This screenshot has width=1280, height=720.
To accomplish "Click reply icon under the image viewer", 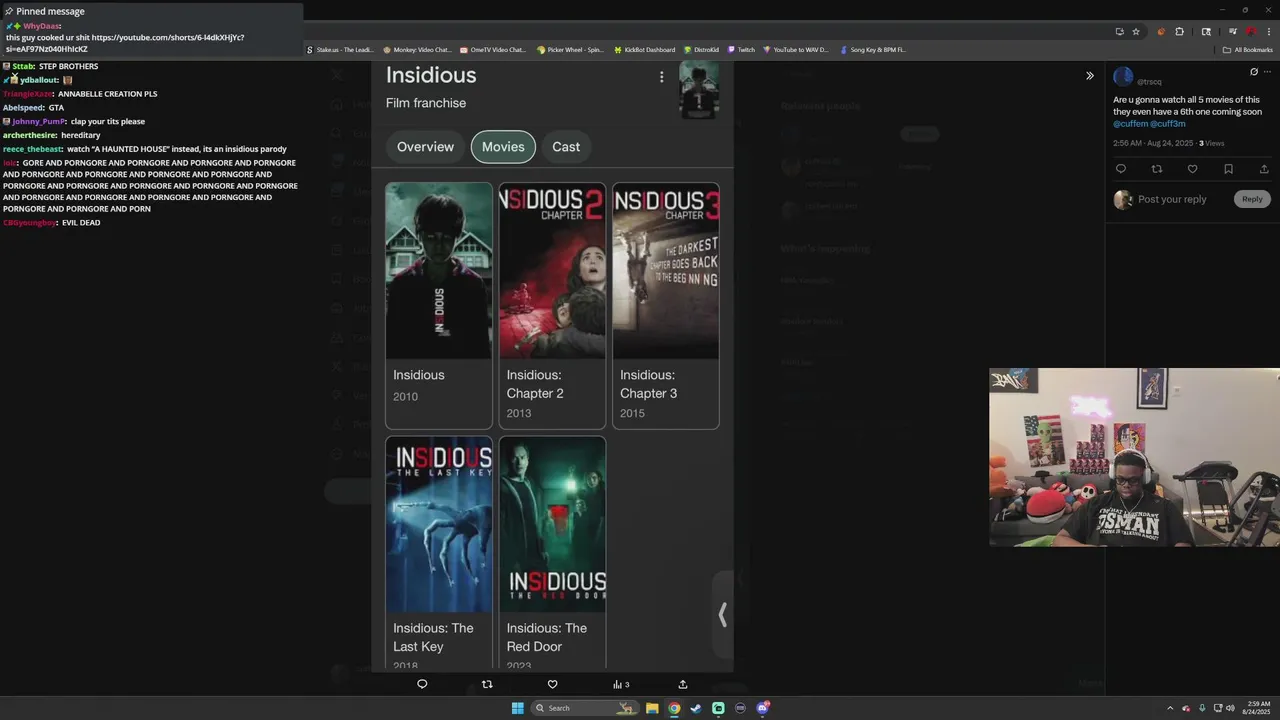I will (x=422, y=685).
